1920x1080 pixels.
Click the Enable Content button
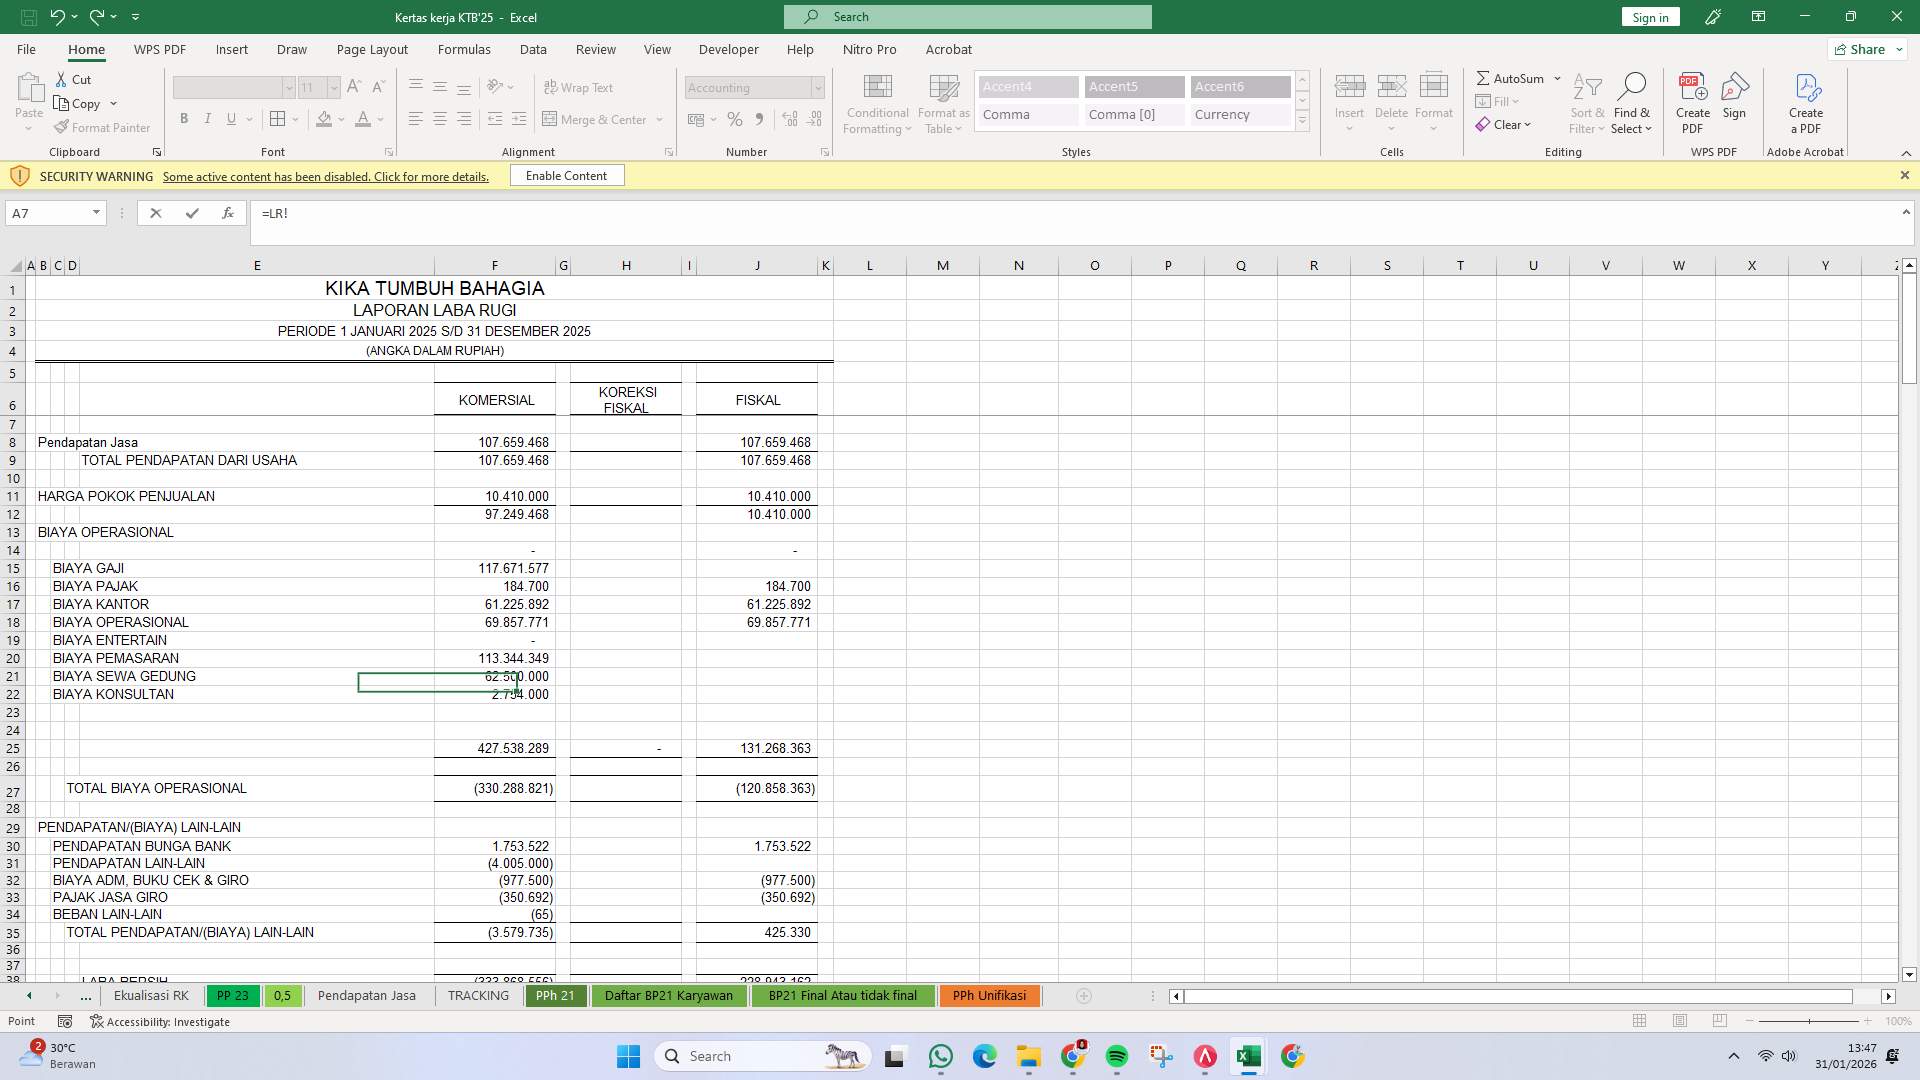click(566, 175)
